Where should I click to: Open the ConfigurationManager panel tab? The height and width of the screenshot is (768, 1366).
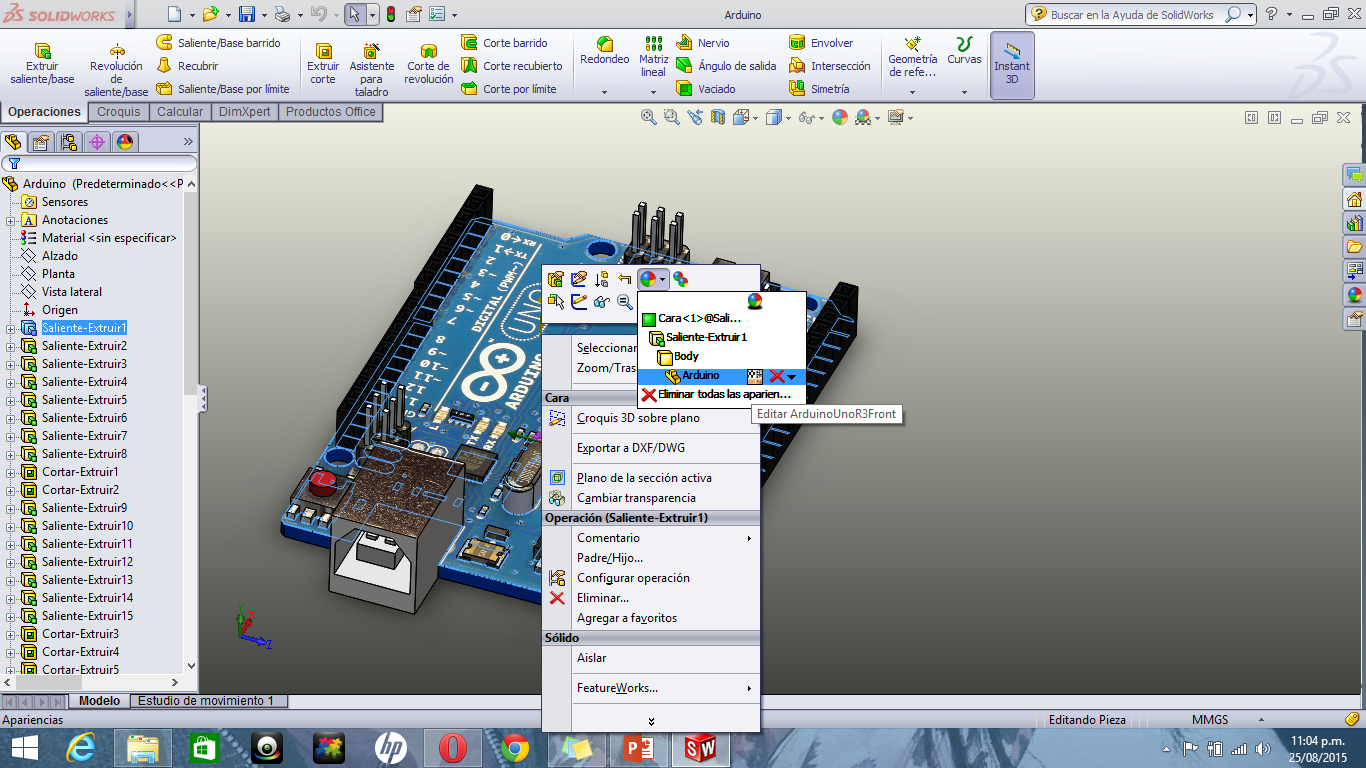coord(69,142)
